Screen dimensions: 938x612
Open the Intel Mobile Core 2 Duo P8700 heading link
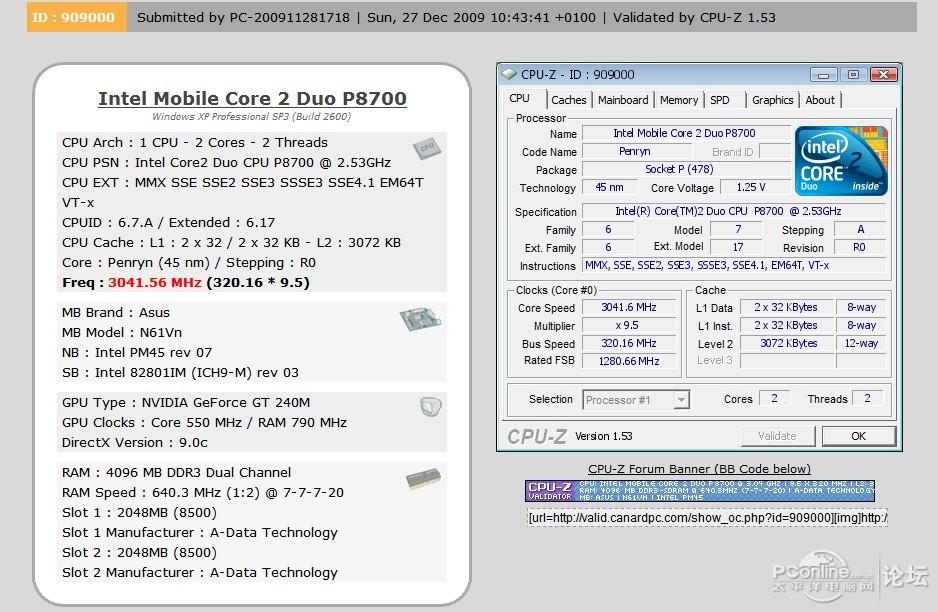[252, 98]
